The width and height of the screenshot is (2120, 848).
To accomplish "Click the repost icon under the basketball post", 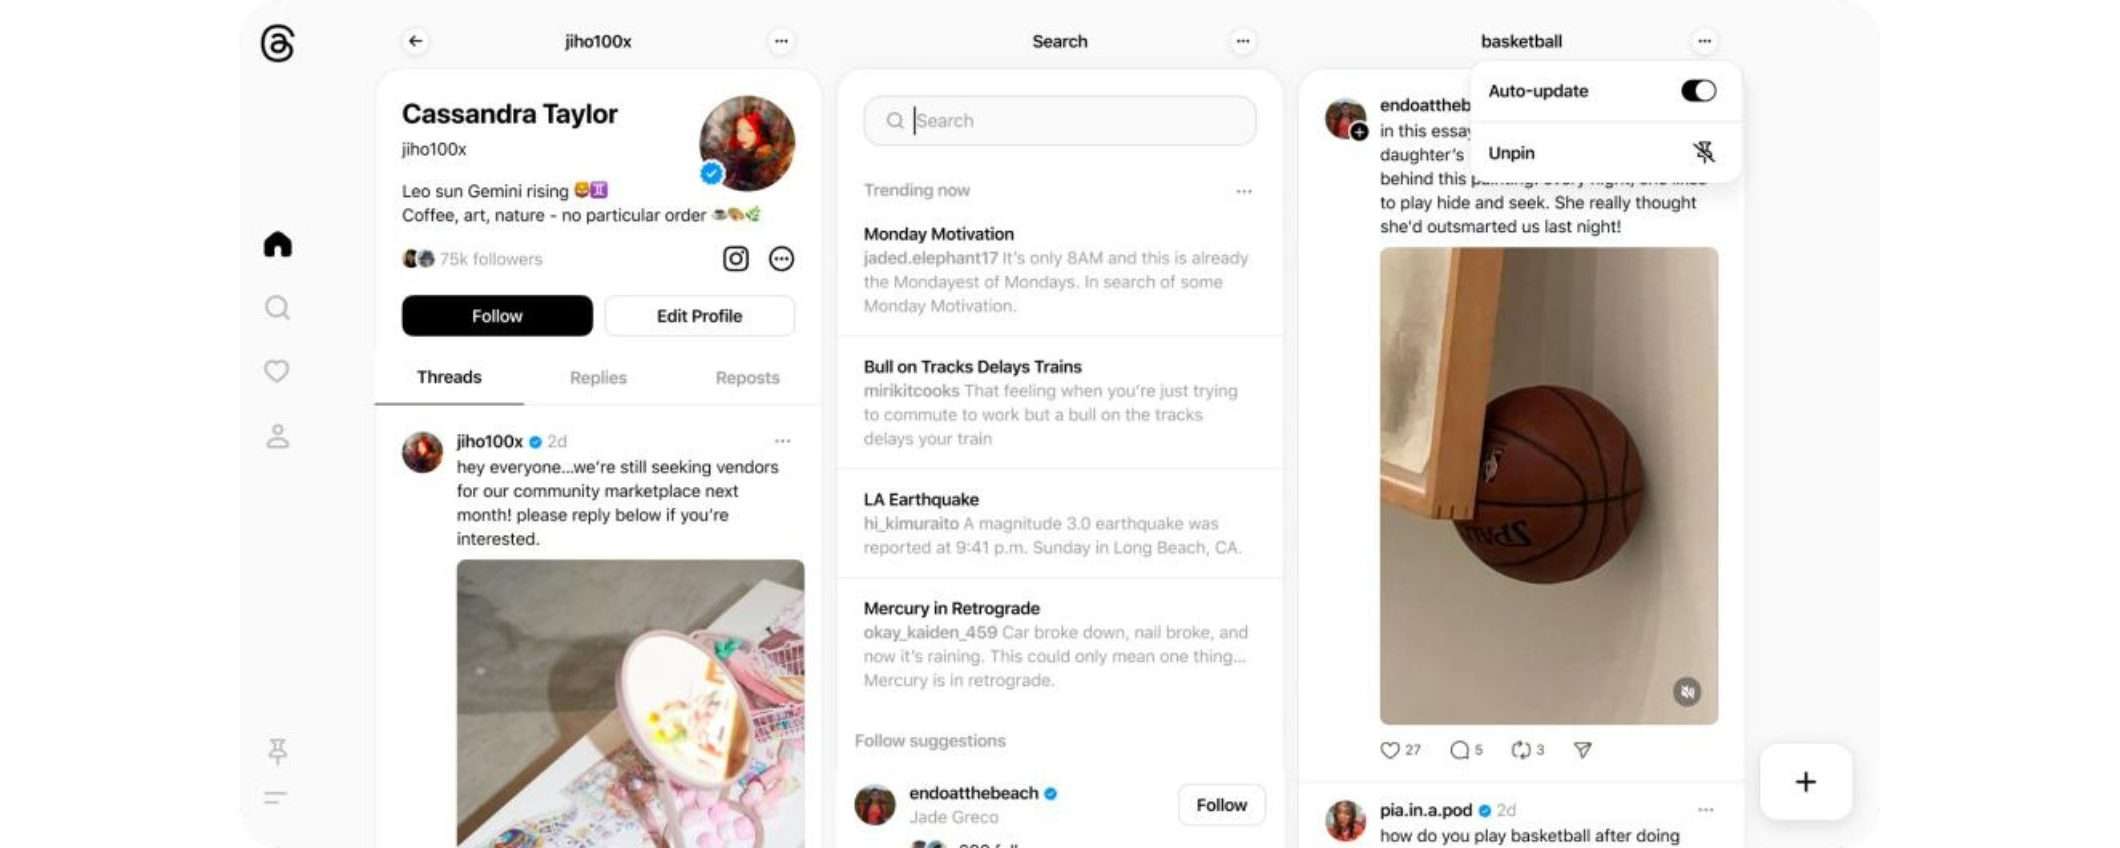I will tap(1520, 750).
